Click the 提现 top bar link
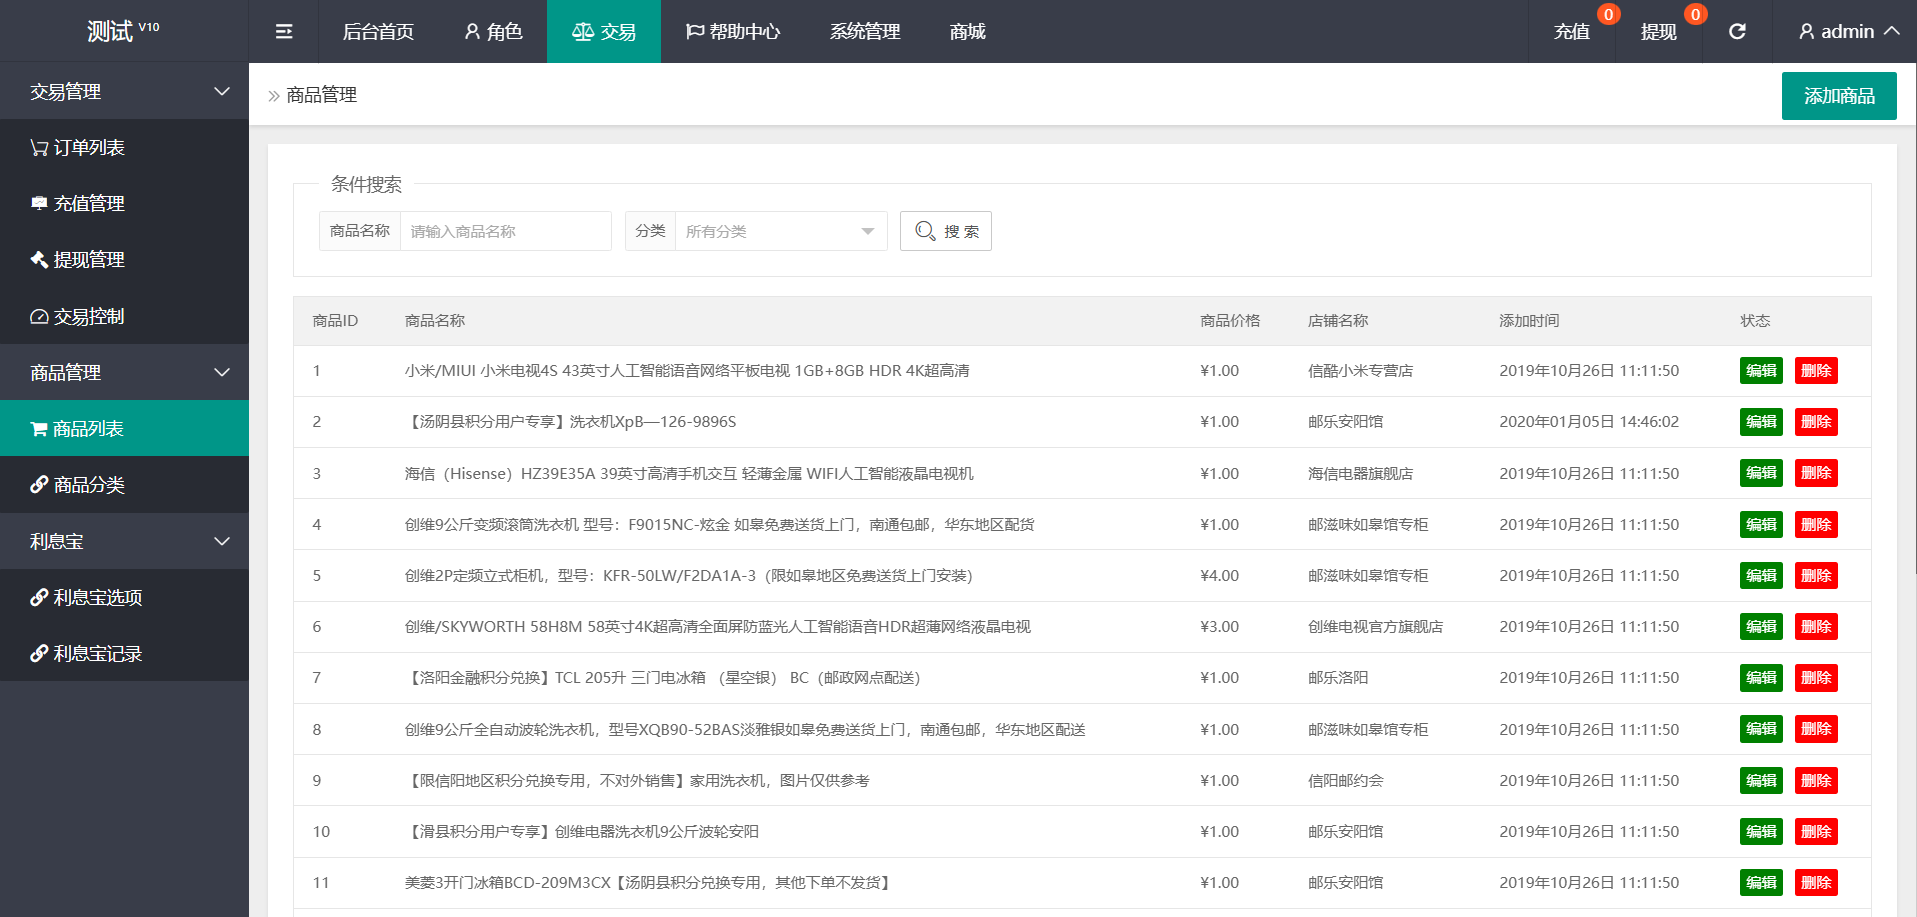1917x917 pixels. tap(1659, 32)
